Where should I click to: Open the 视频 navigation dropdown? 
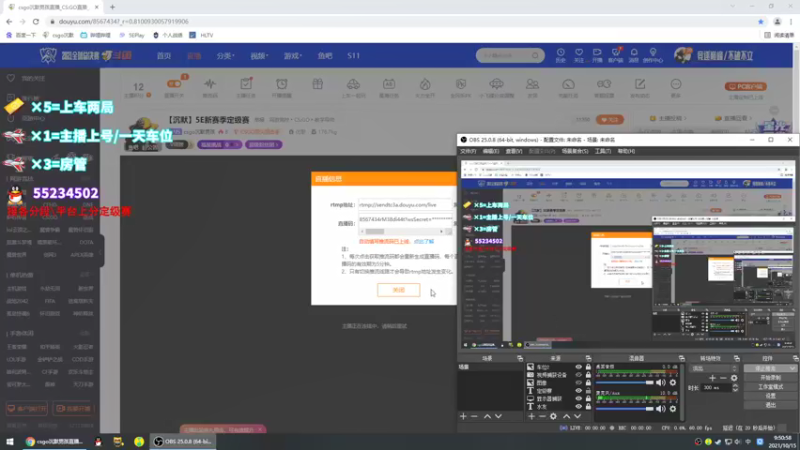point(259,56)
